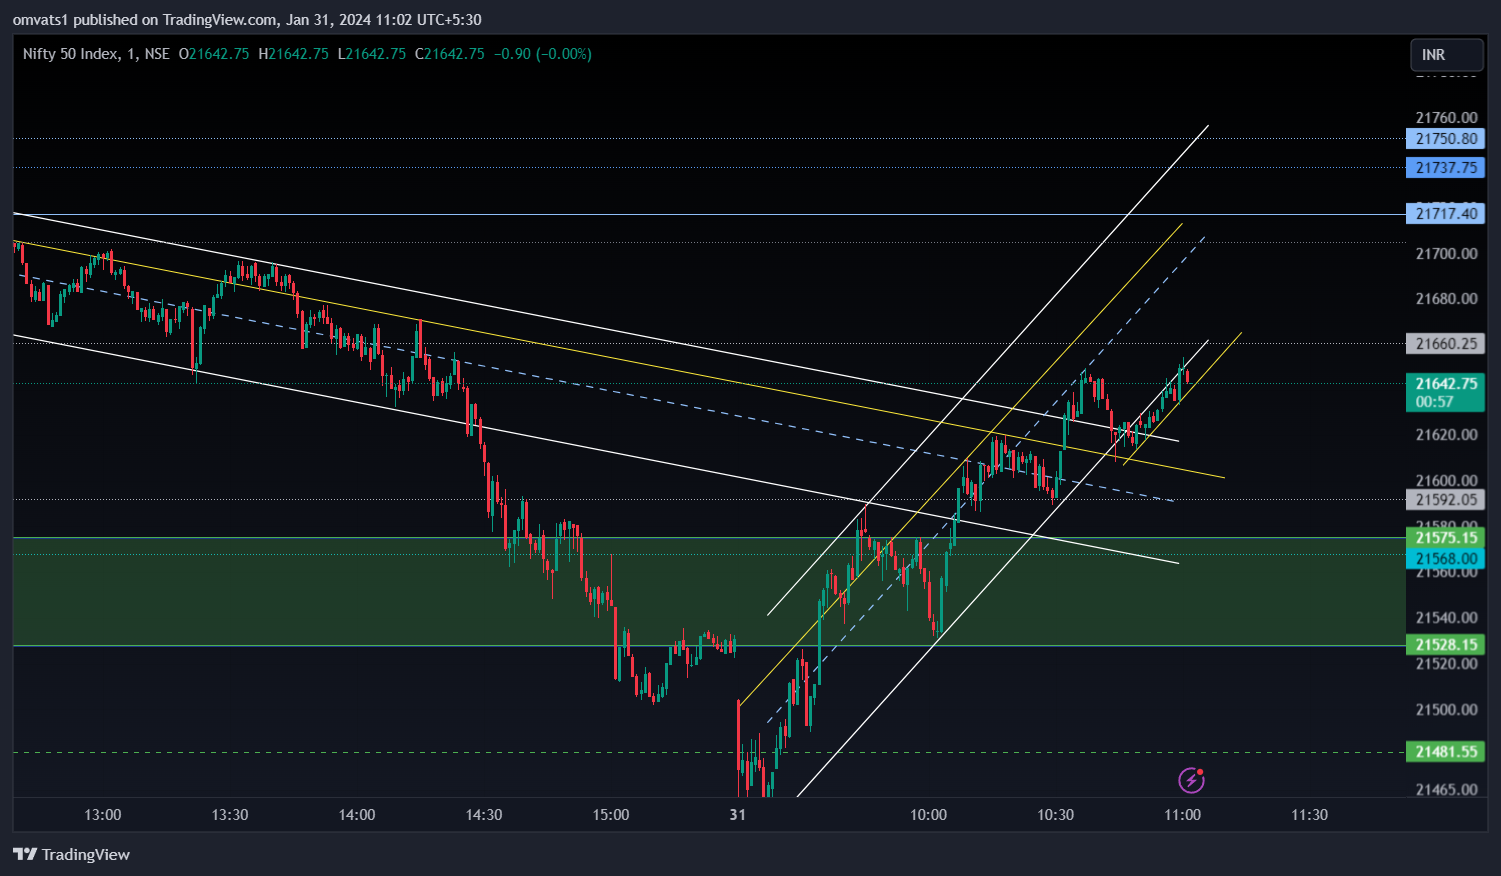Click the change value −0.90 (−0.00%)
This screenshot has width=1501, height=876.
coord(543,54)
